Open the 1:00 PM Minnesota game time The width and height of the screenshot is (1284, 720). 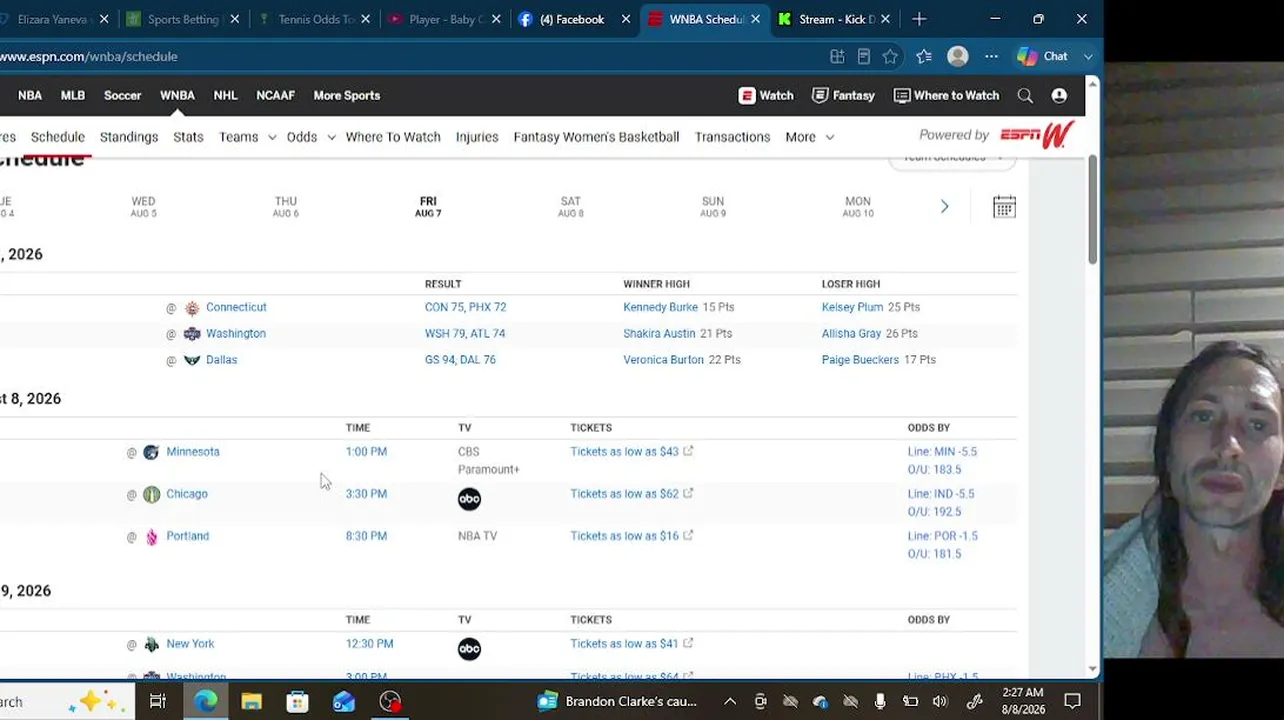pyautogui.click(x=366, y=451)
